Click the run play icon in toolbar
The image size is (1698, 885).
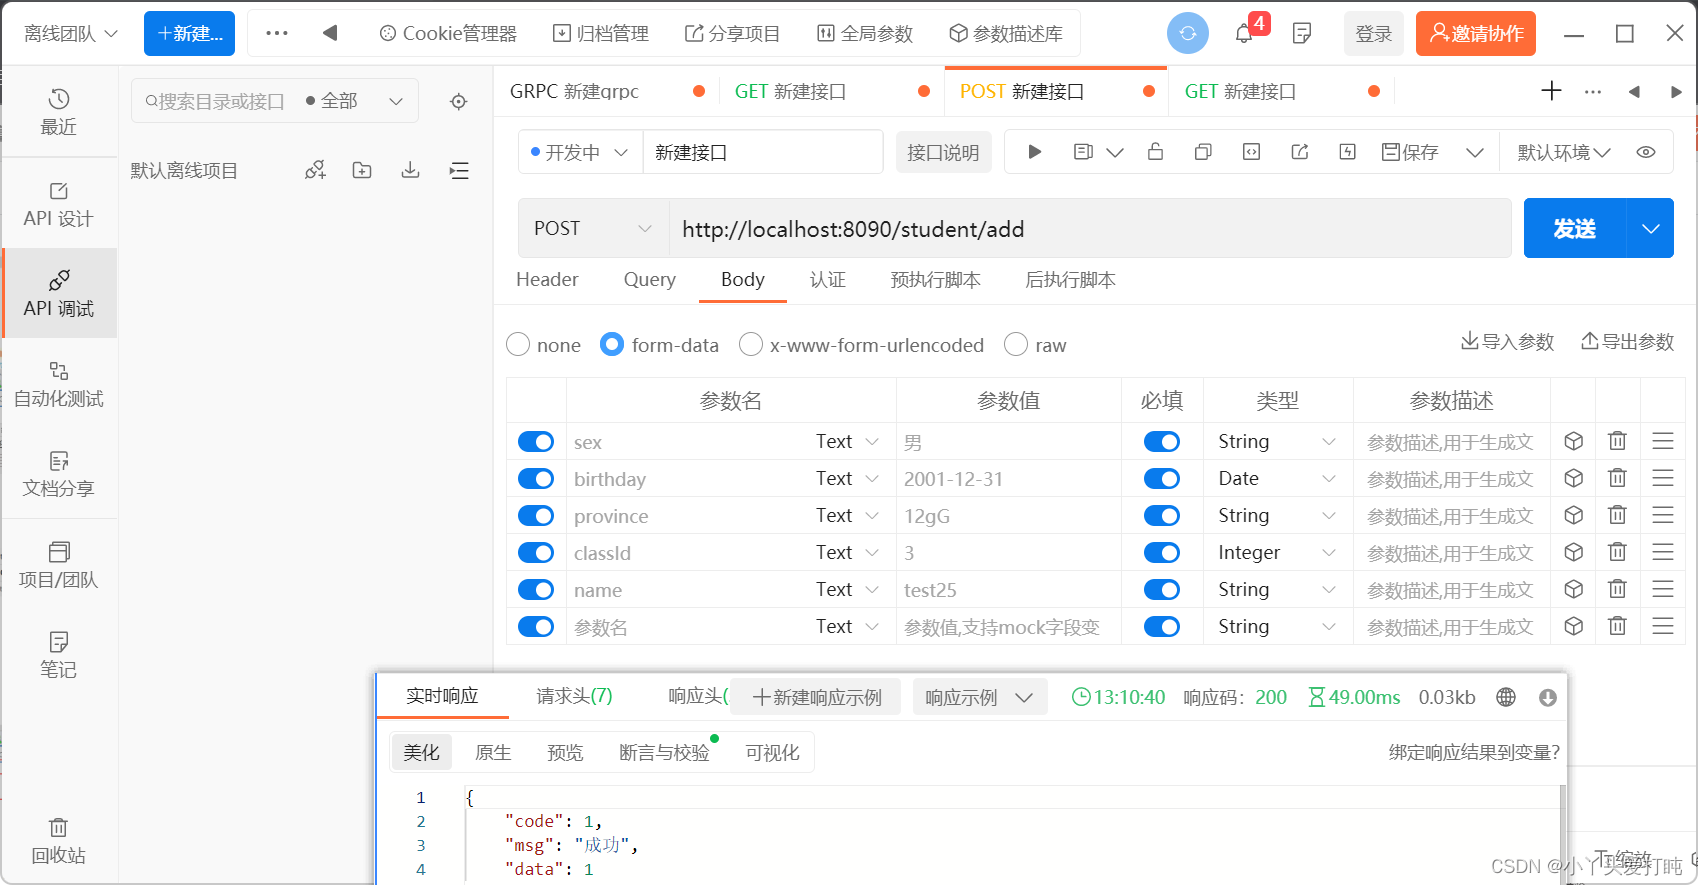coord(1035,152)
